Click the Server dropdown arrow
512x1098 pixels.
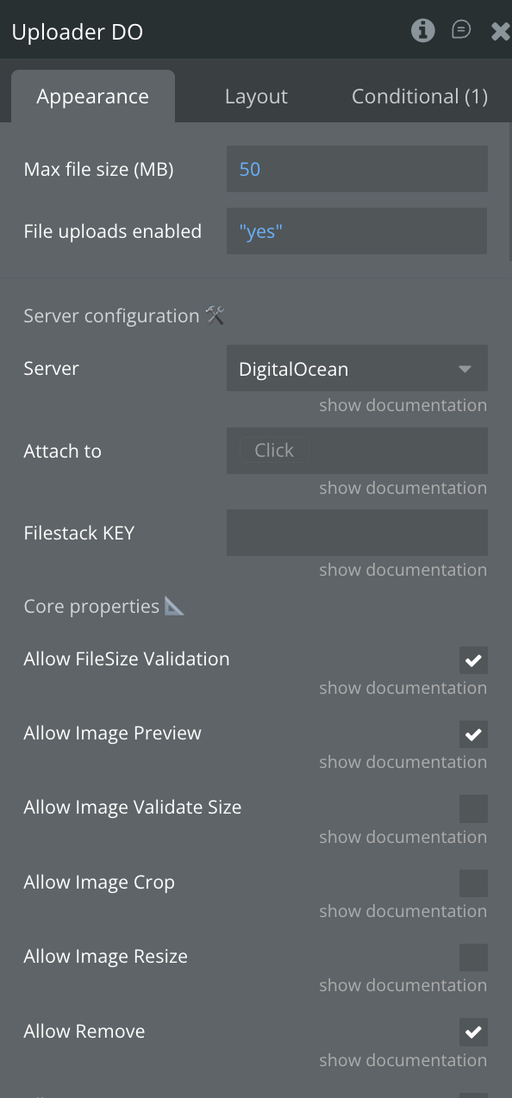pyautogui.click(x=464, y=369)
